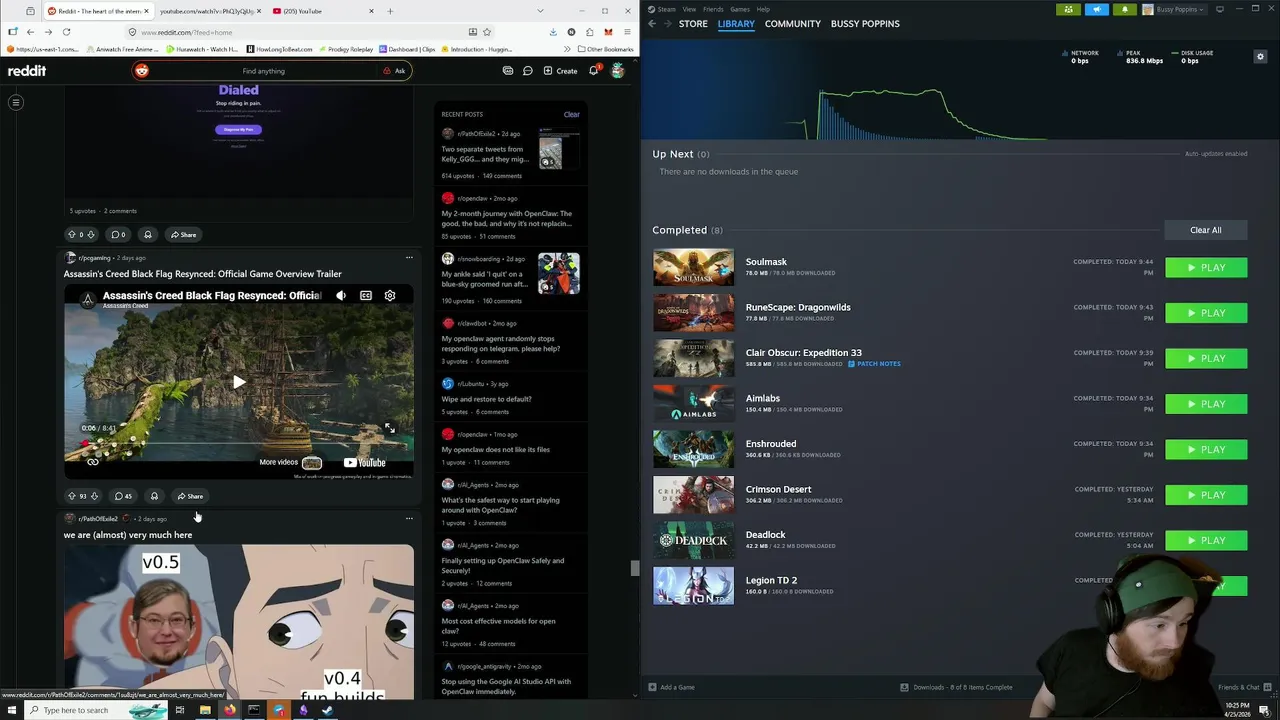Open Steam notifications bell
This screenshot has height=720, width=1280.
(x=1125, y=9)
